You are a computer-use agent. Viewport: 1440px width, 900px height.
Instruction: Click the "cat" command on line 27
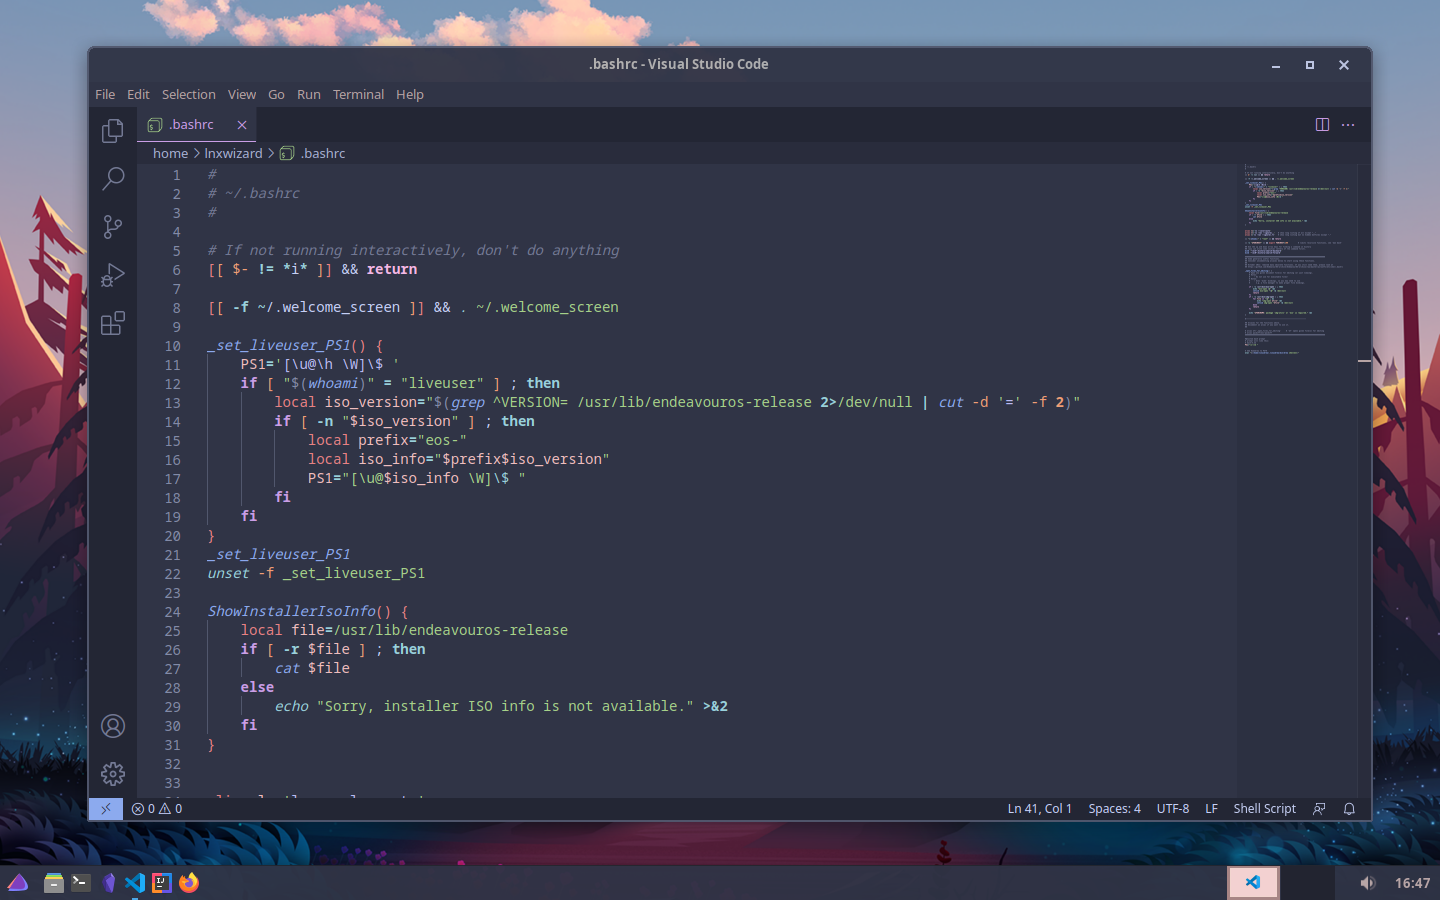(287, 668)
